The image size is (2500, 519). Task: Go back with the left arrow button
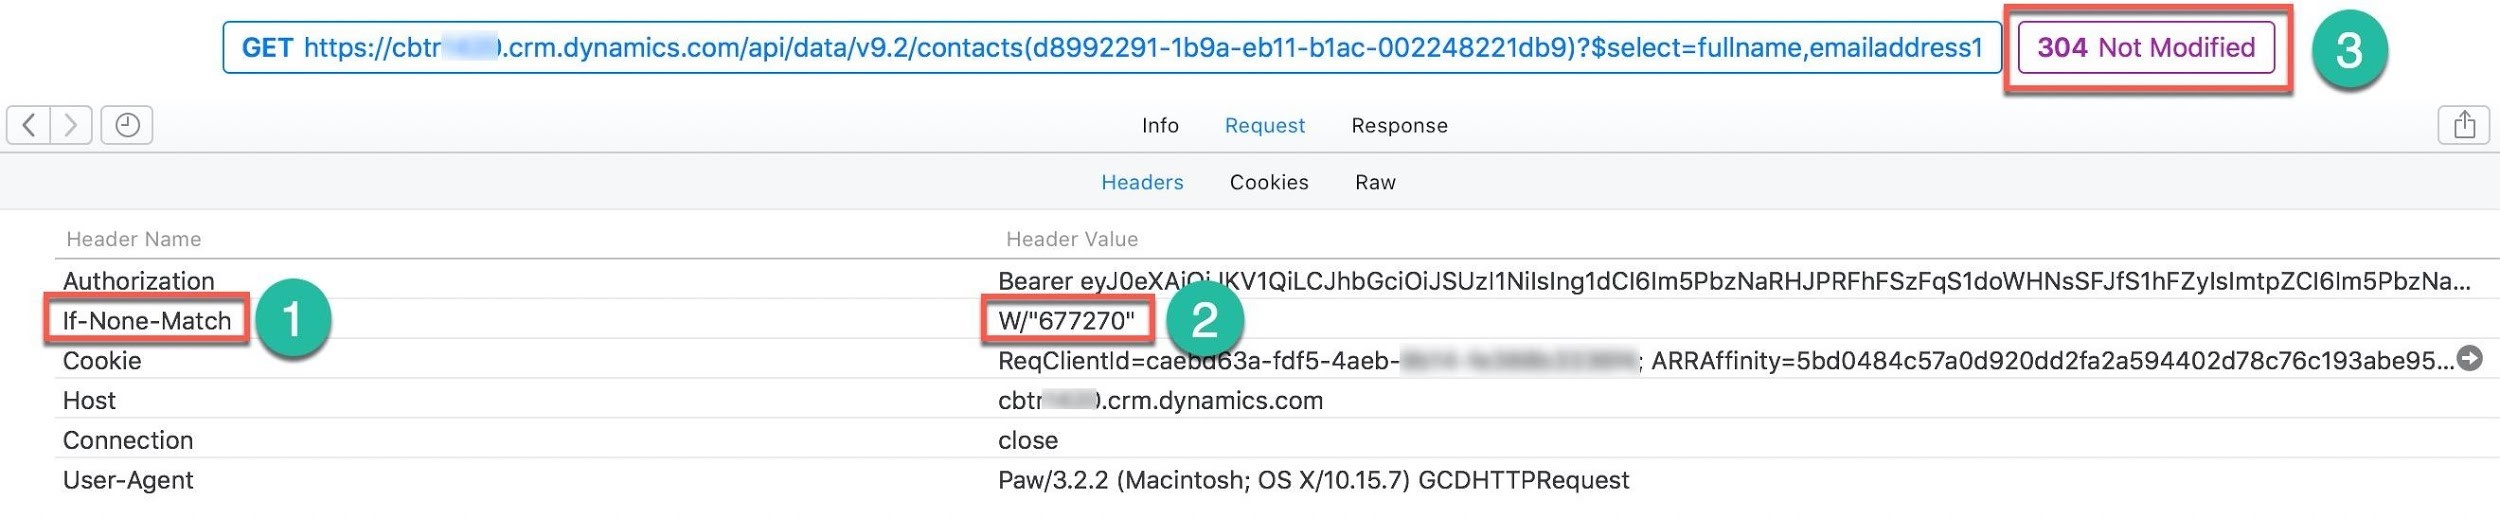tap(29, 125)
